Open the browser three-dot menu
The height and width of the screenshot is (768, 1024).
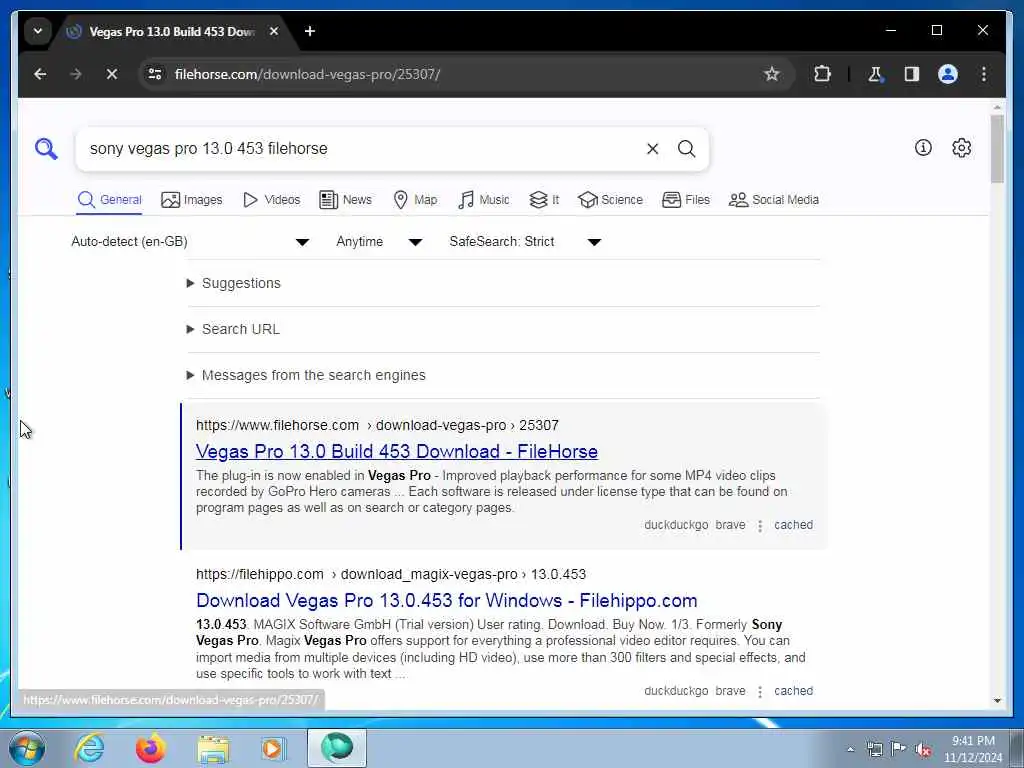point(984,74)
